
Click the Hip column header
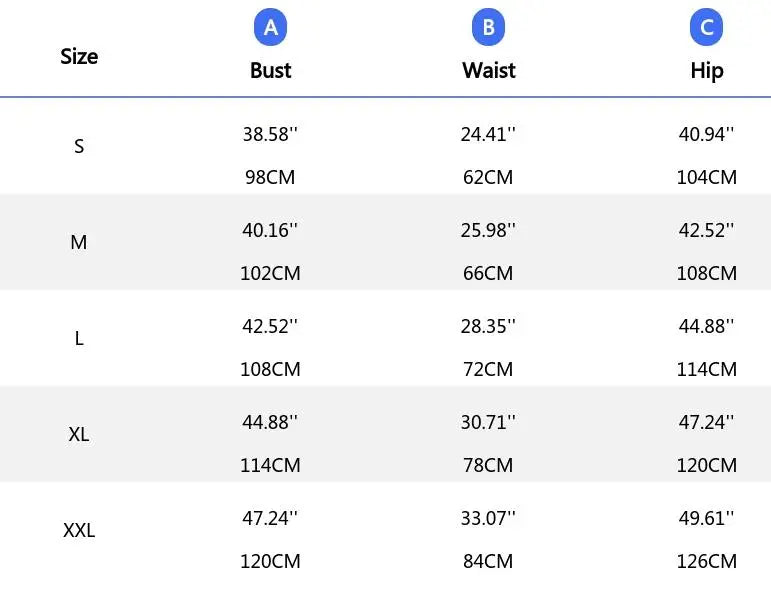point(706,70)
